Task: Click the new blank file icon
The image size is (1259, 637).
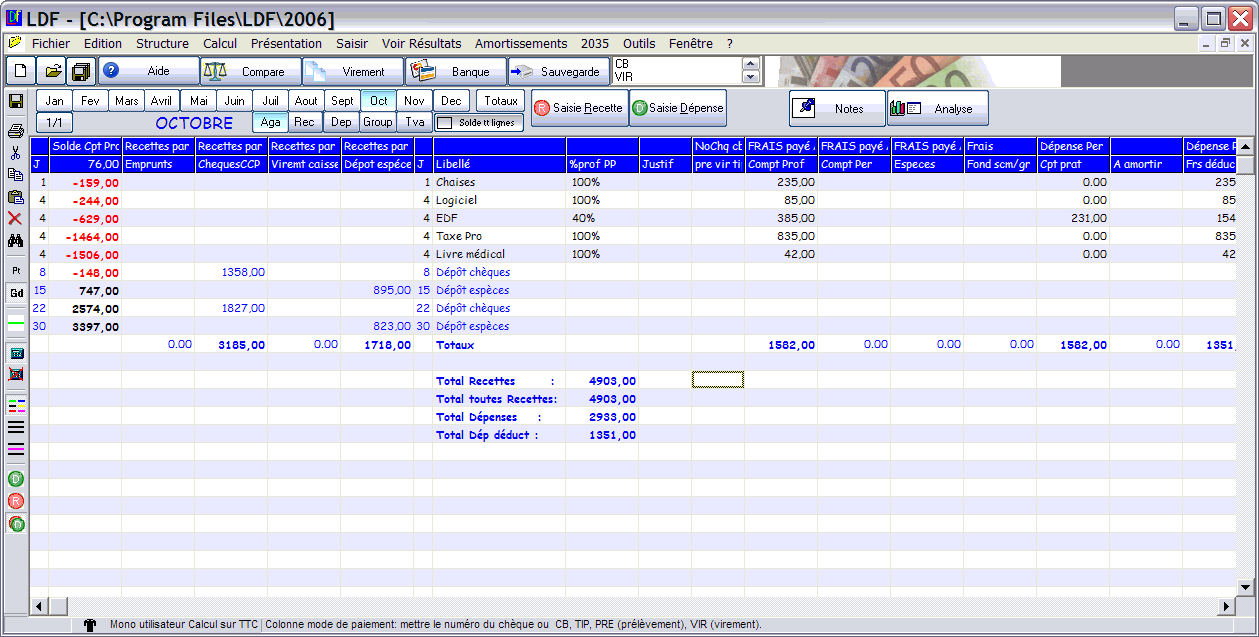Action: [x=21, y=71]
